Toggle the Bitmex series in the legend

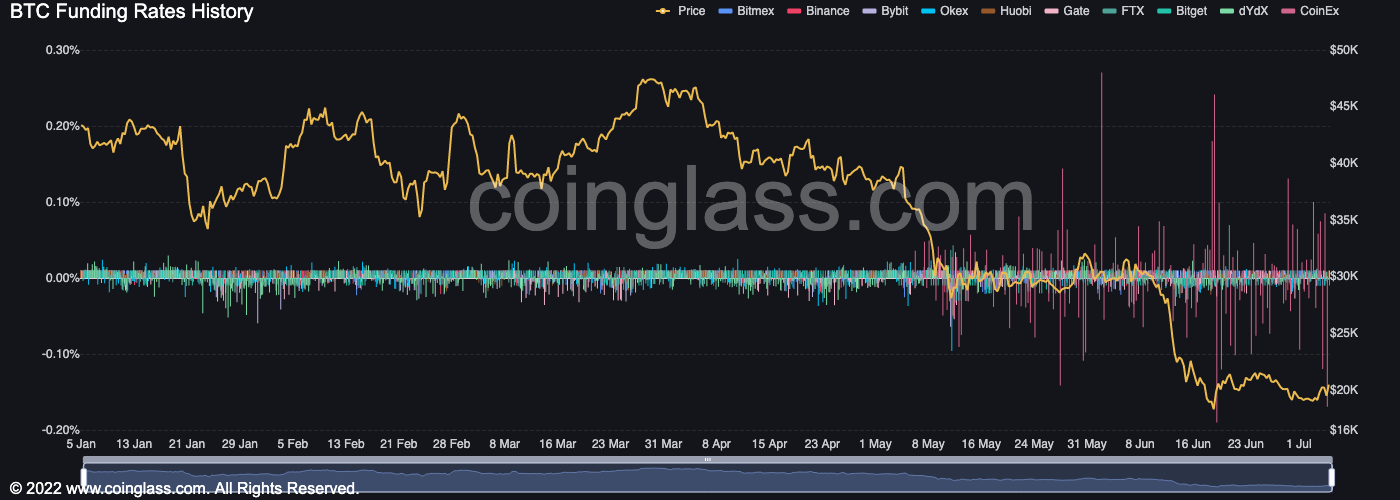(747, 11)
